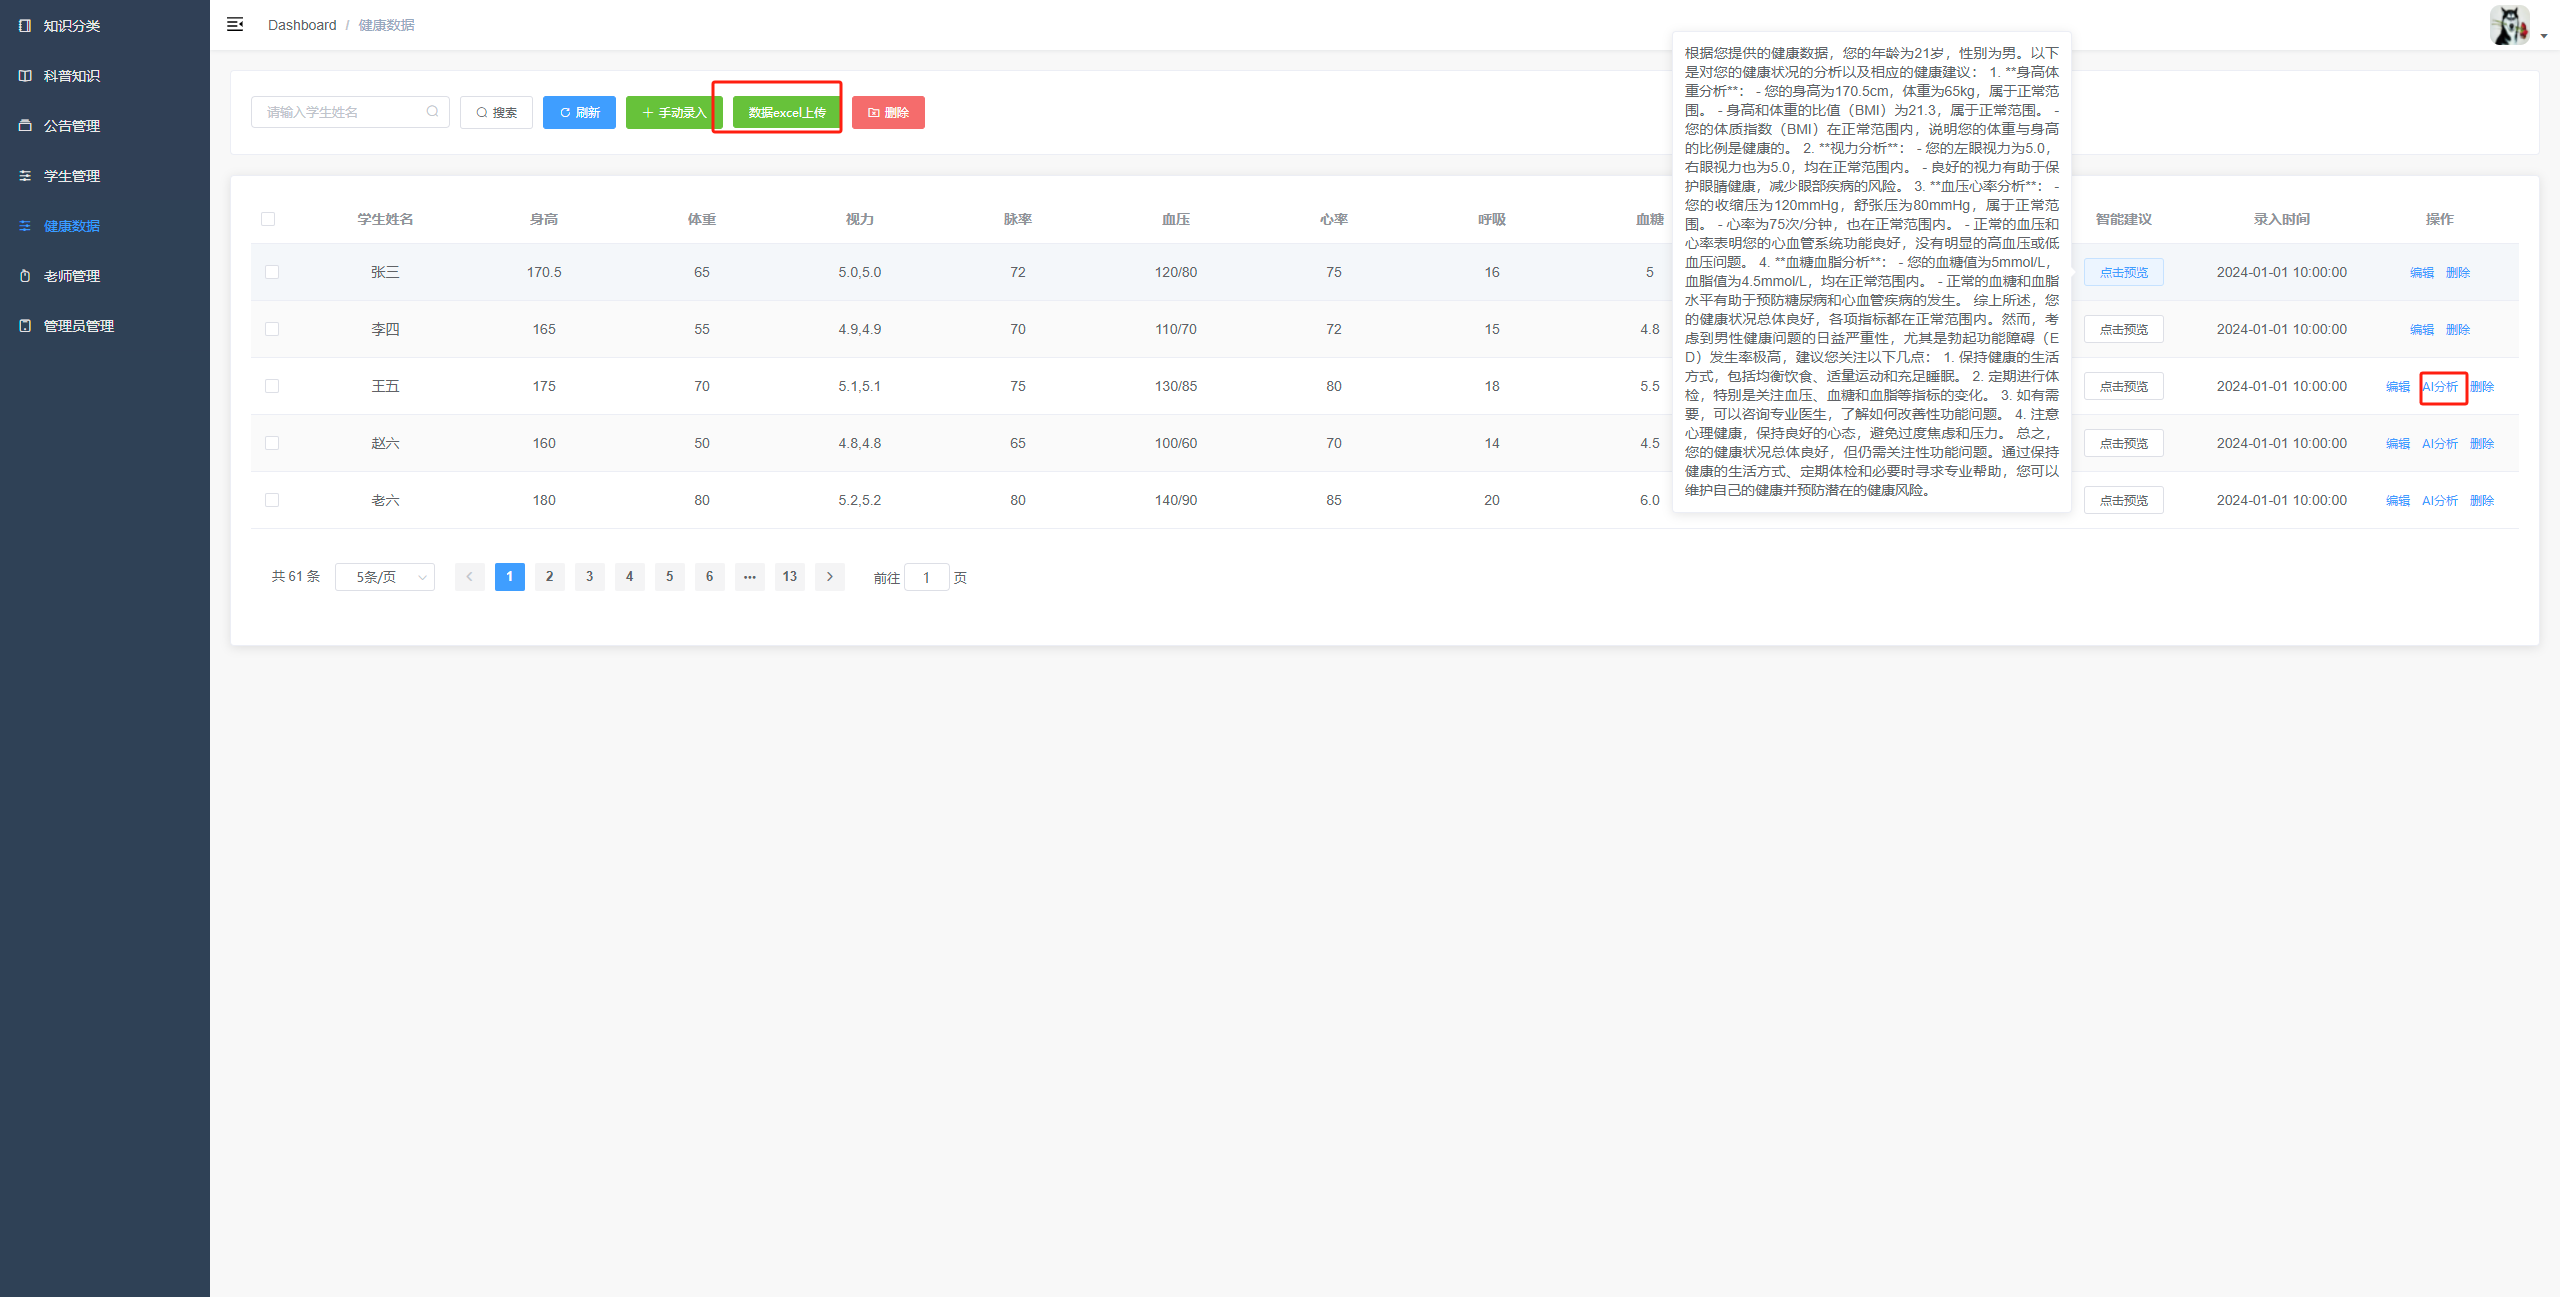2560x1297 pixels.
Task: Go to page 3
Action: click(590, 577)
